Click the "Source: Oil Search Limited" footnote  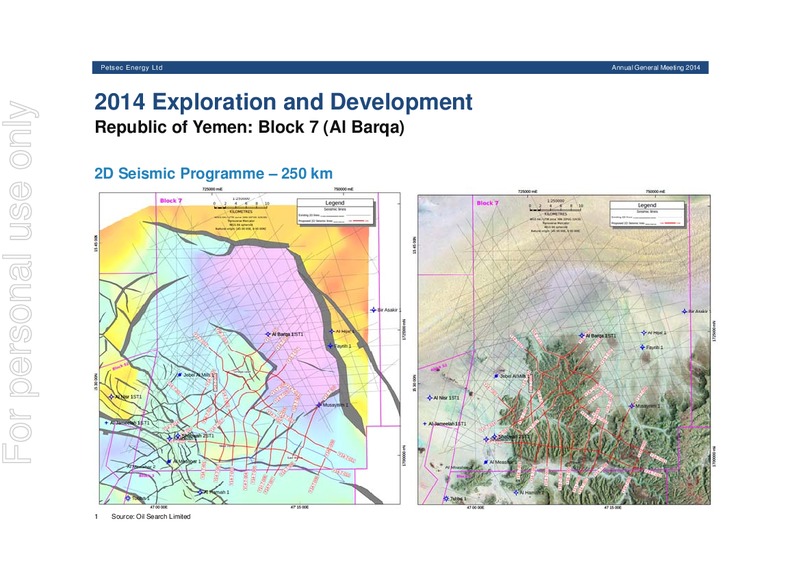click(151, 516)
